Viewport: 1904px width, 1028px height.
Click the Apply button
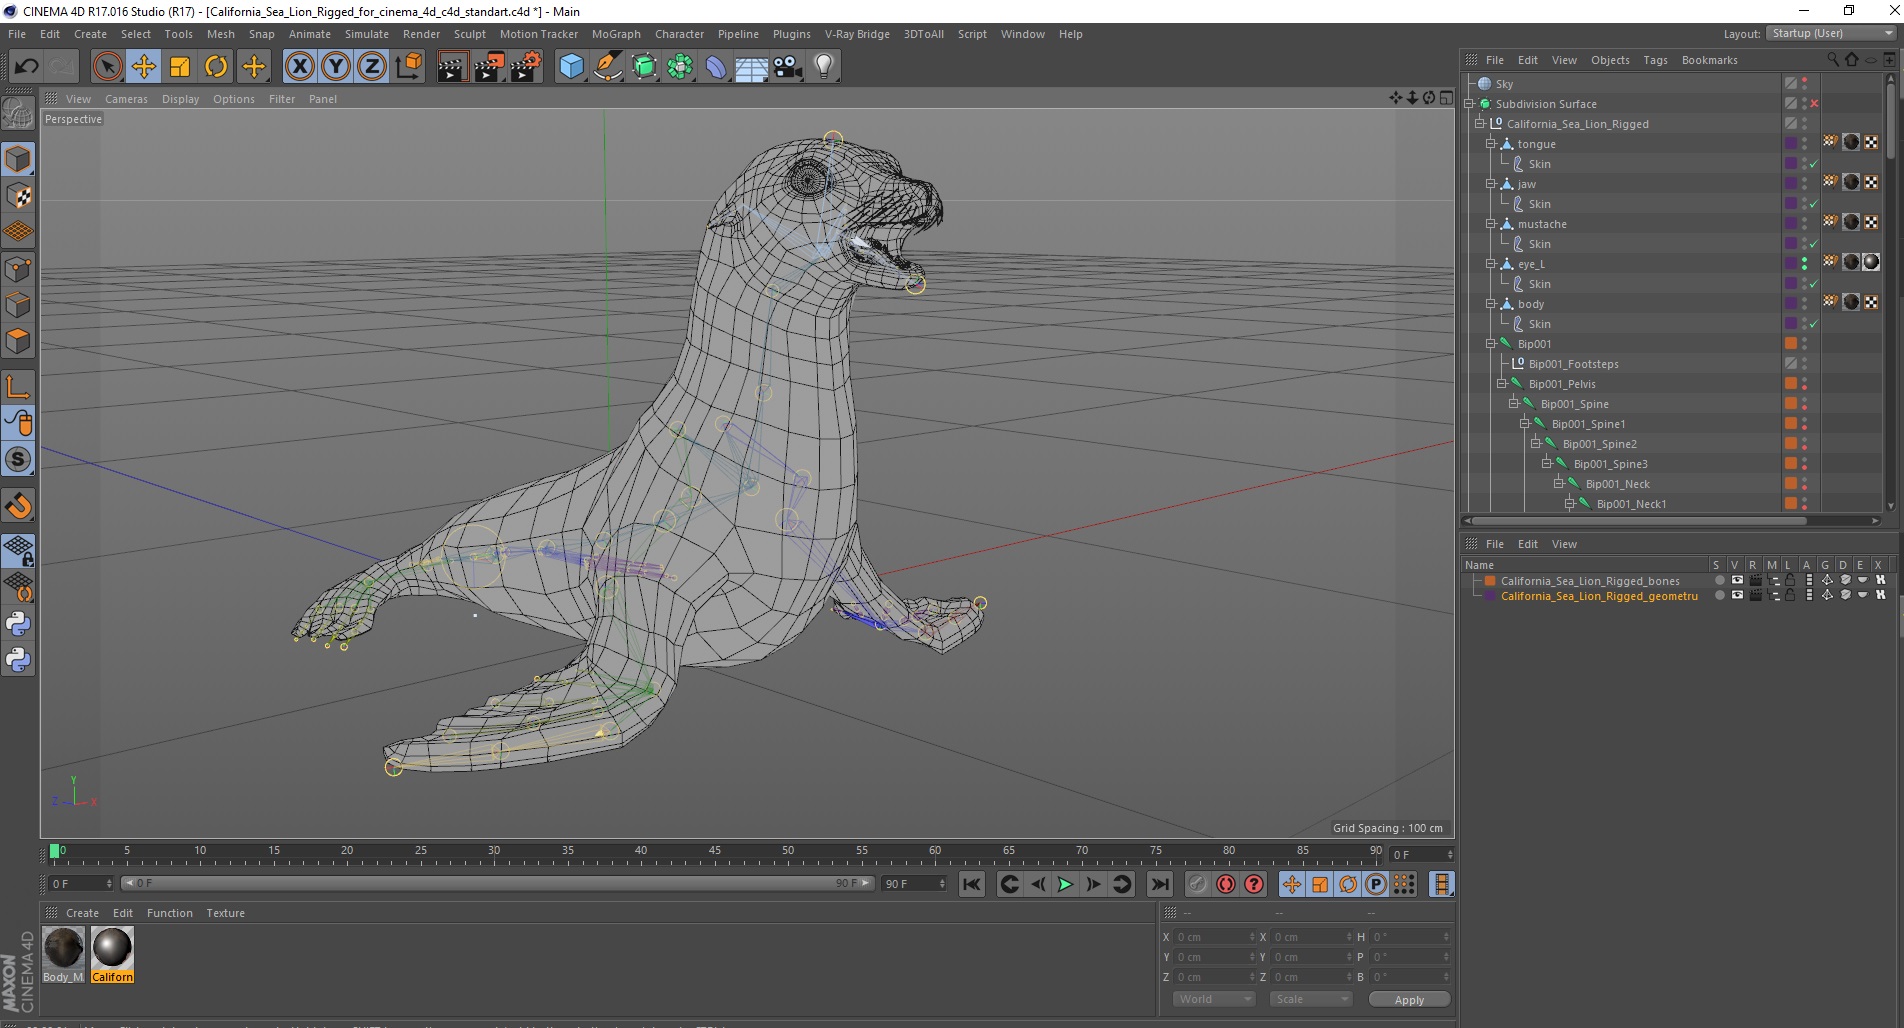(x=1409, y=999)
